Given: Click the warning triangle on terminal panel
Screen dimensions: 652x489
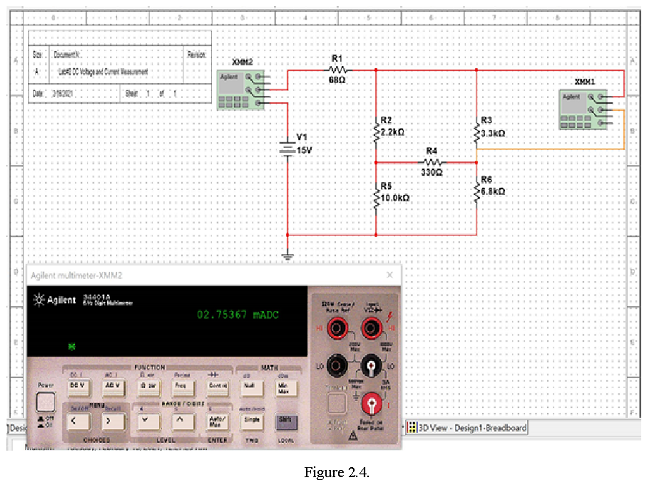Looking at the screenshot, I should (353, 436).
